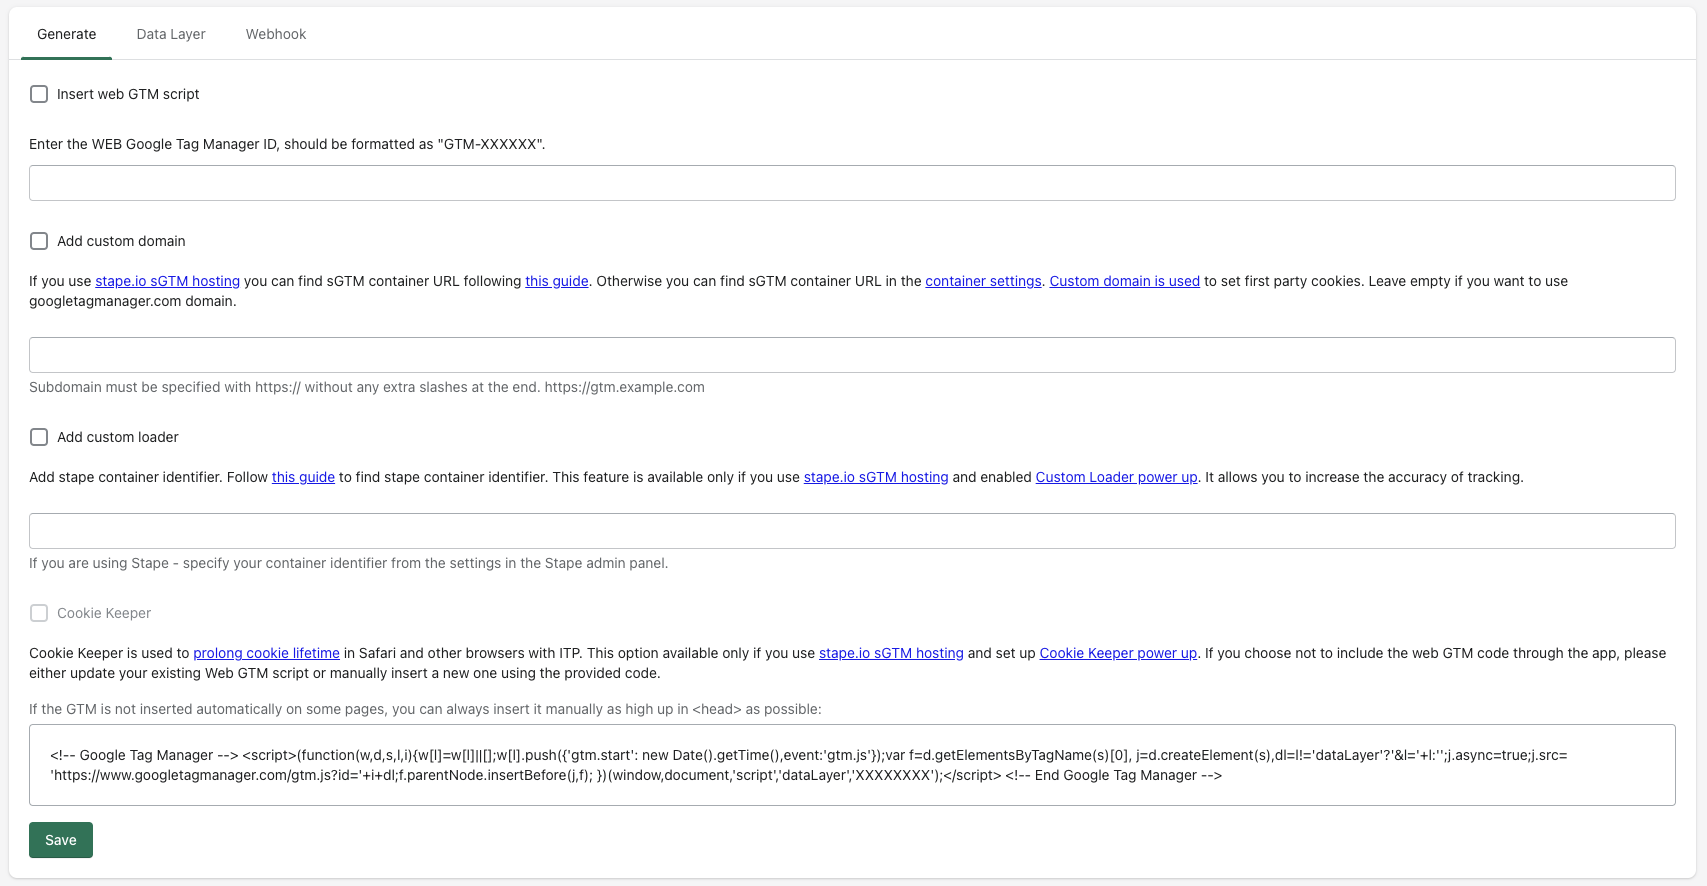Open stape.io sGTM hosting link in Cookie Keeper text
This screenshot has width=1707, height=886.
891,653
